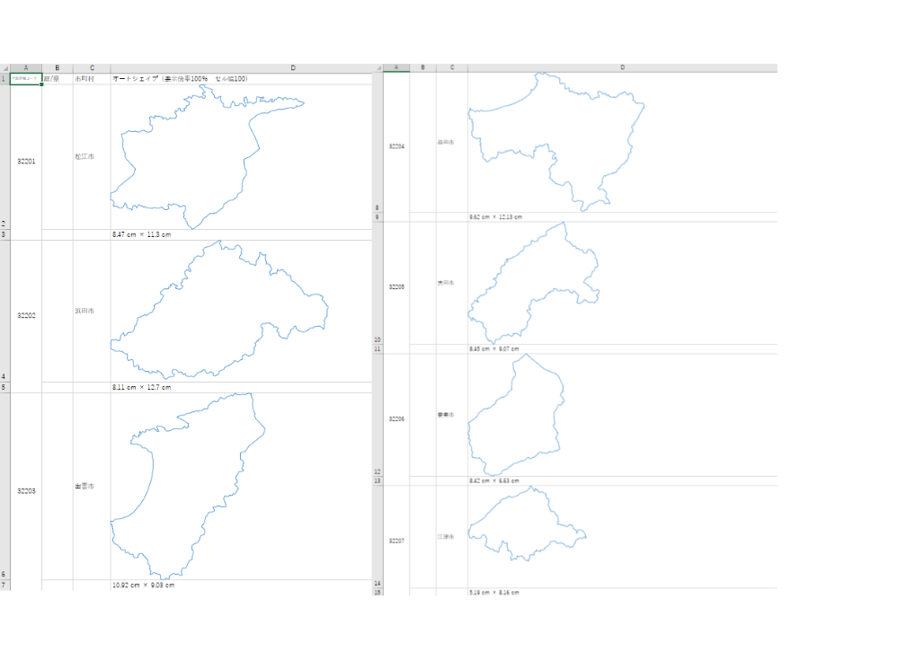Click Select All corner in right sheet

(x=378, y=68)
